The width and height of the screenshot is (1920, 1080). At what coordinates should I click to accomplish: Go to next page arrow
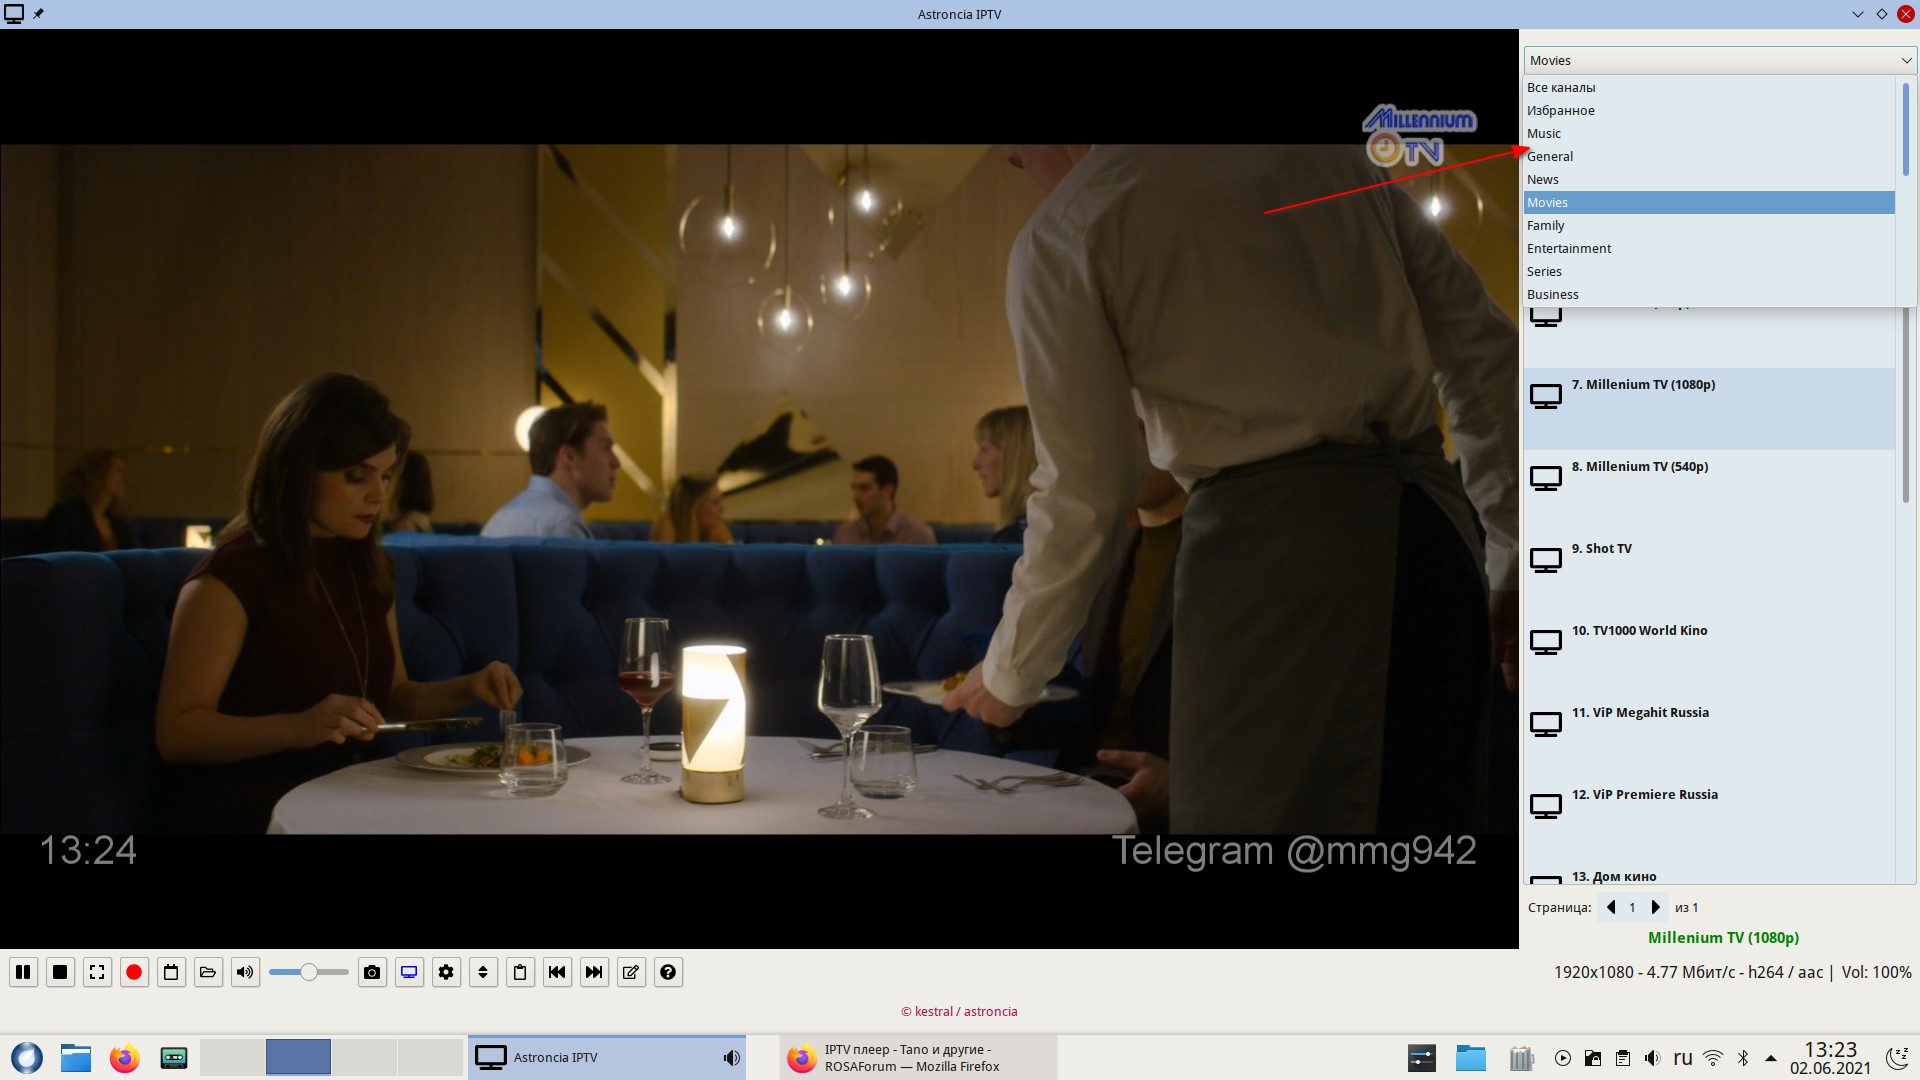[x=1656, y=908]
